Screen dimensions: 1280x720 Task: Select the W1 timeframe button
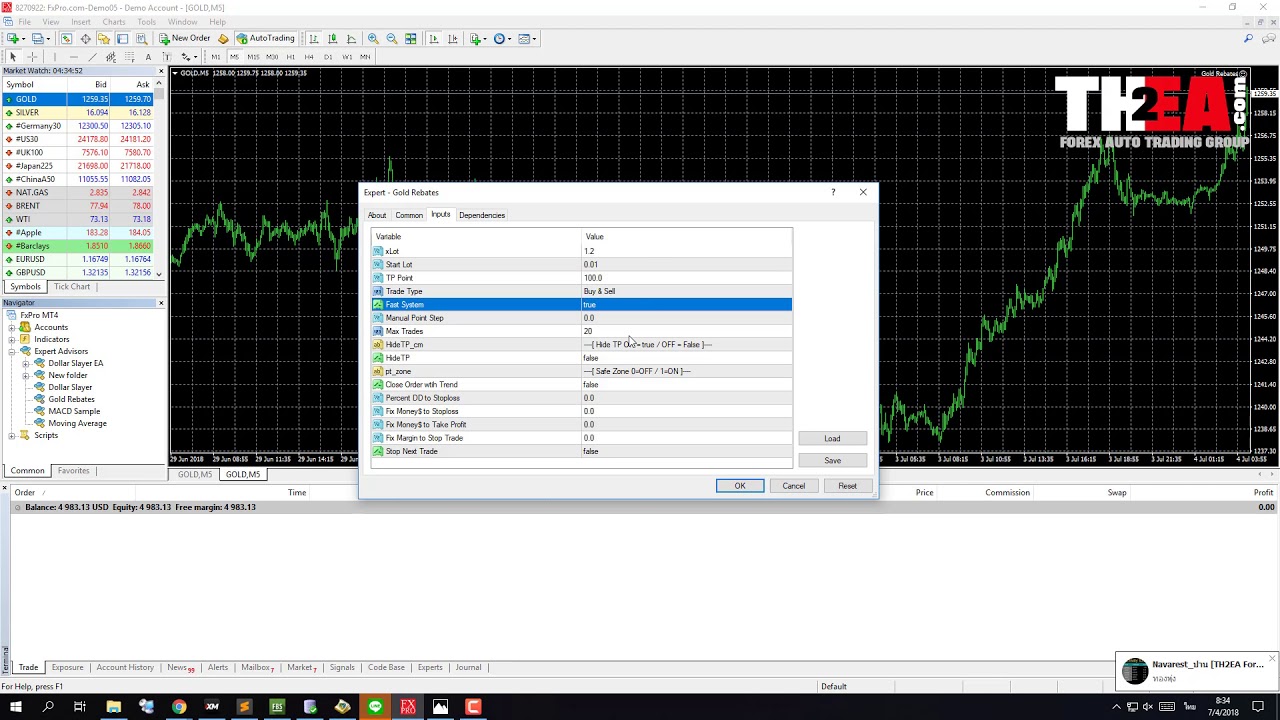[347, 57]
